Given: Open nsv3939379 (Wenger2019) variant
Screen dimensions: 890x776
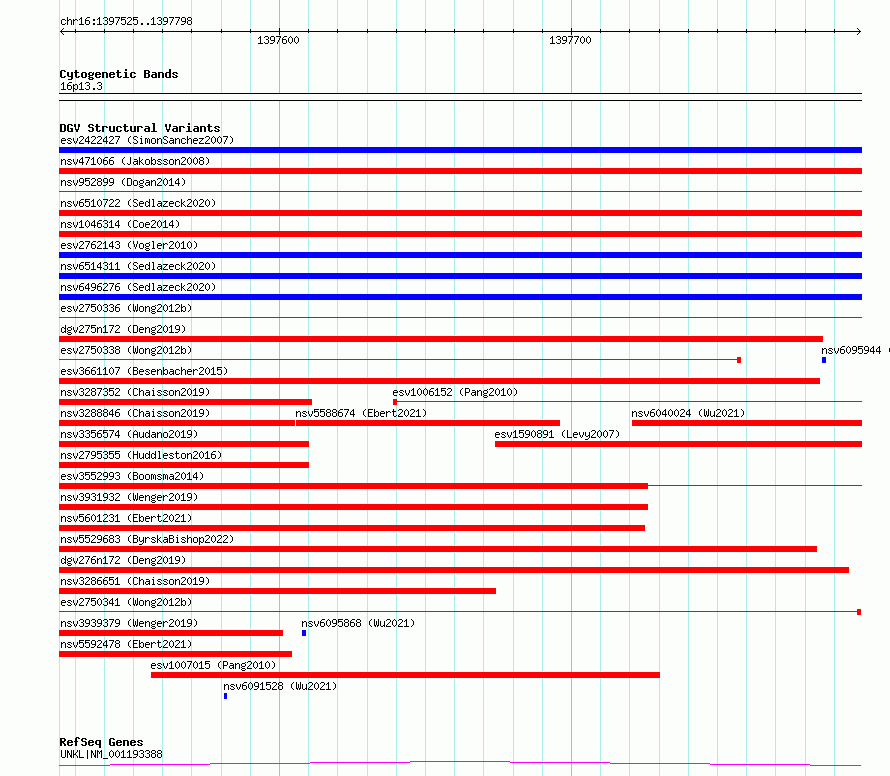Looking at the screenshot, I should pyautogui.click(x=129, y=623).
